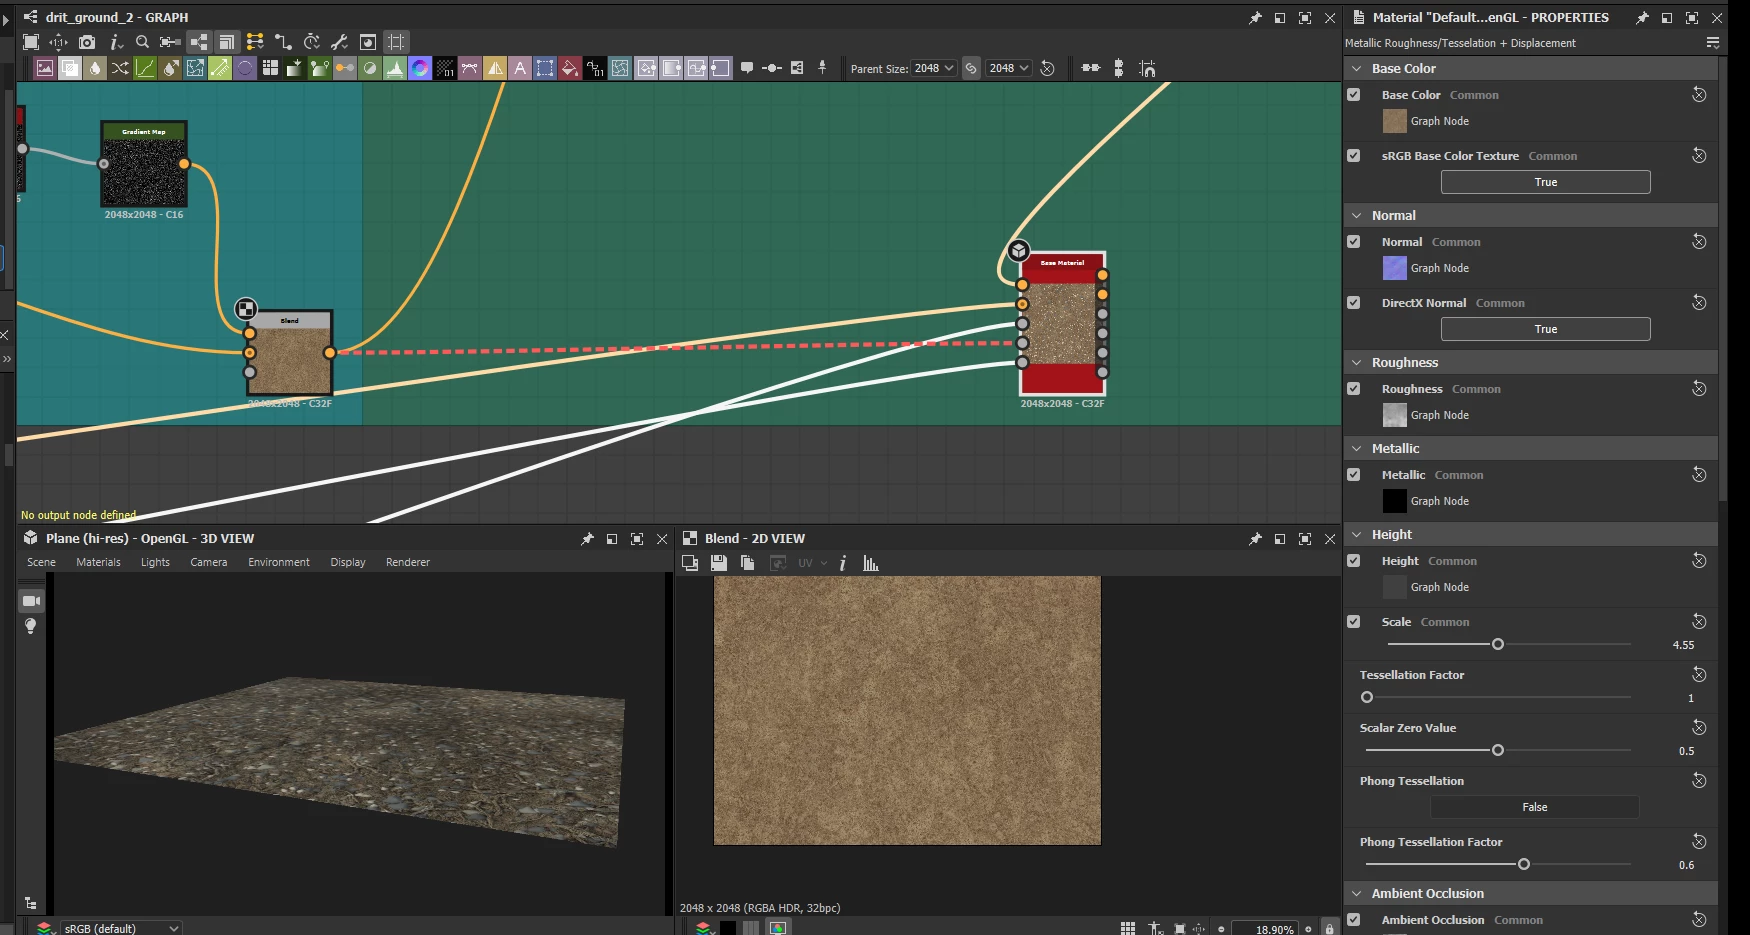The height and width of the screenshot is (935, 1750).
Task: Click save icon in the 2D view toolbar
Action: pos(718,563)
